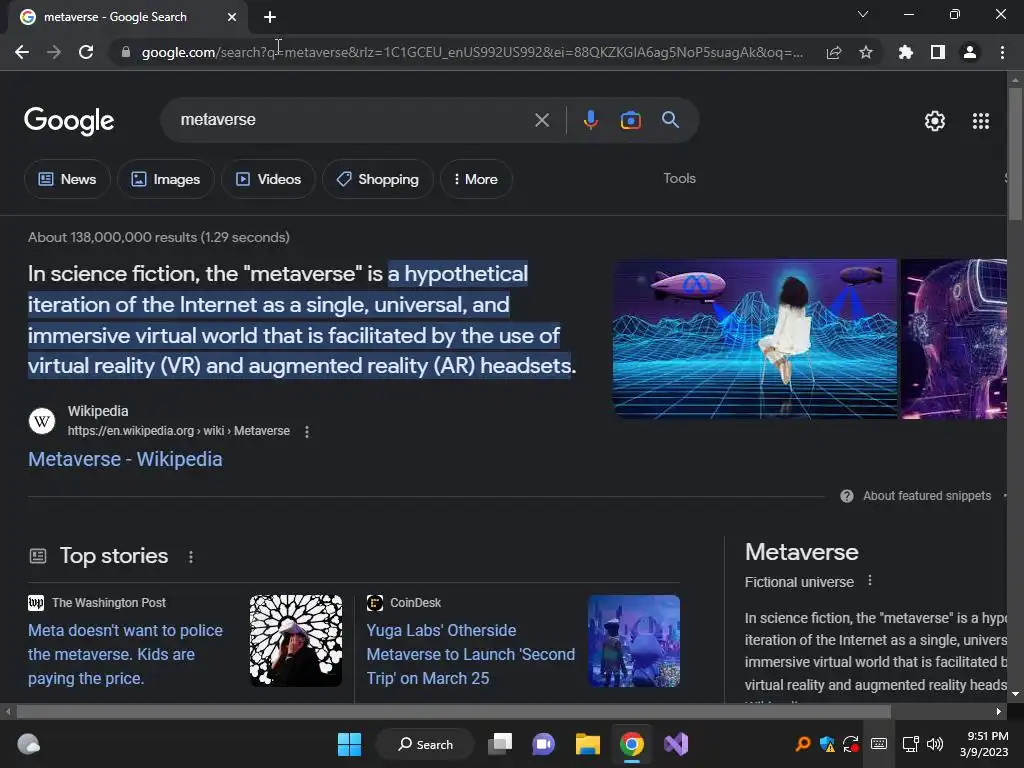
Task: Clear the search box text
Action: click(x=541, y=120)
